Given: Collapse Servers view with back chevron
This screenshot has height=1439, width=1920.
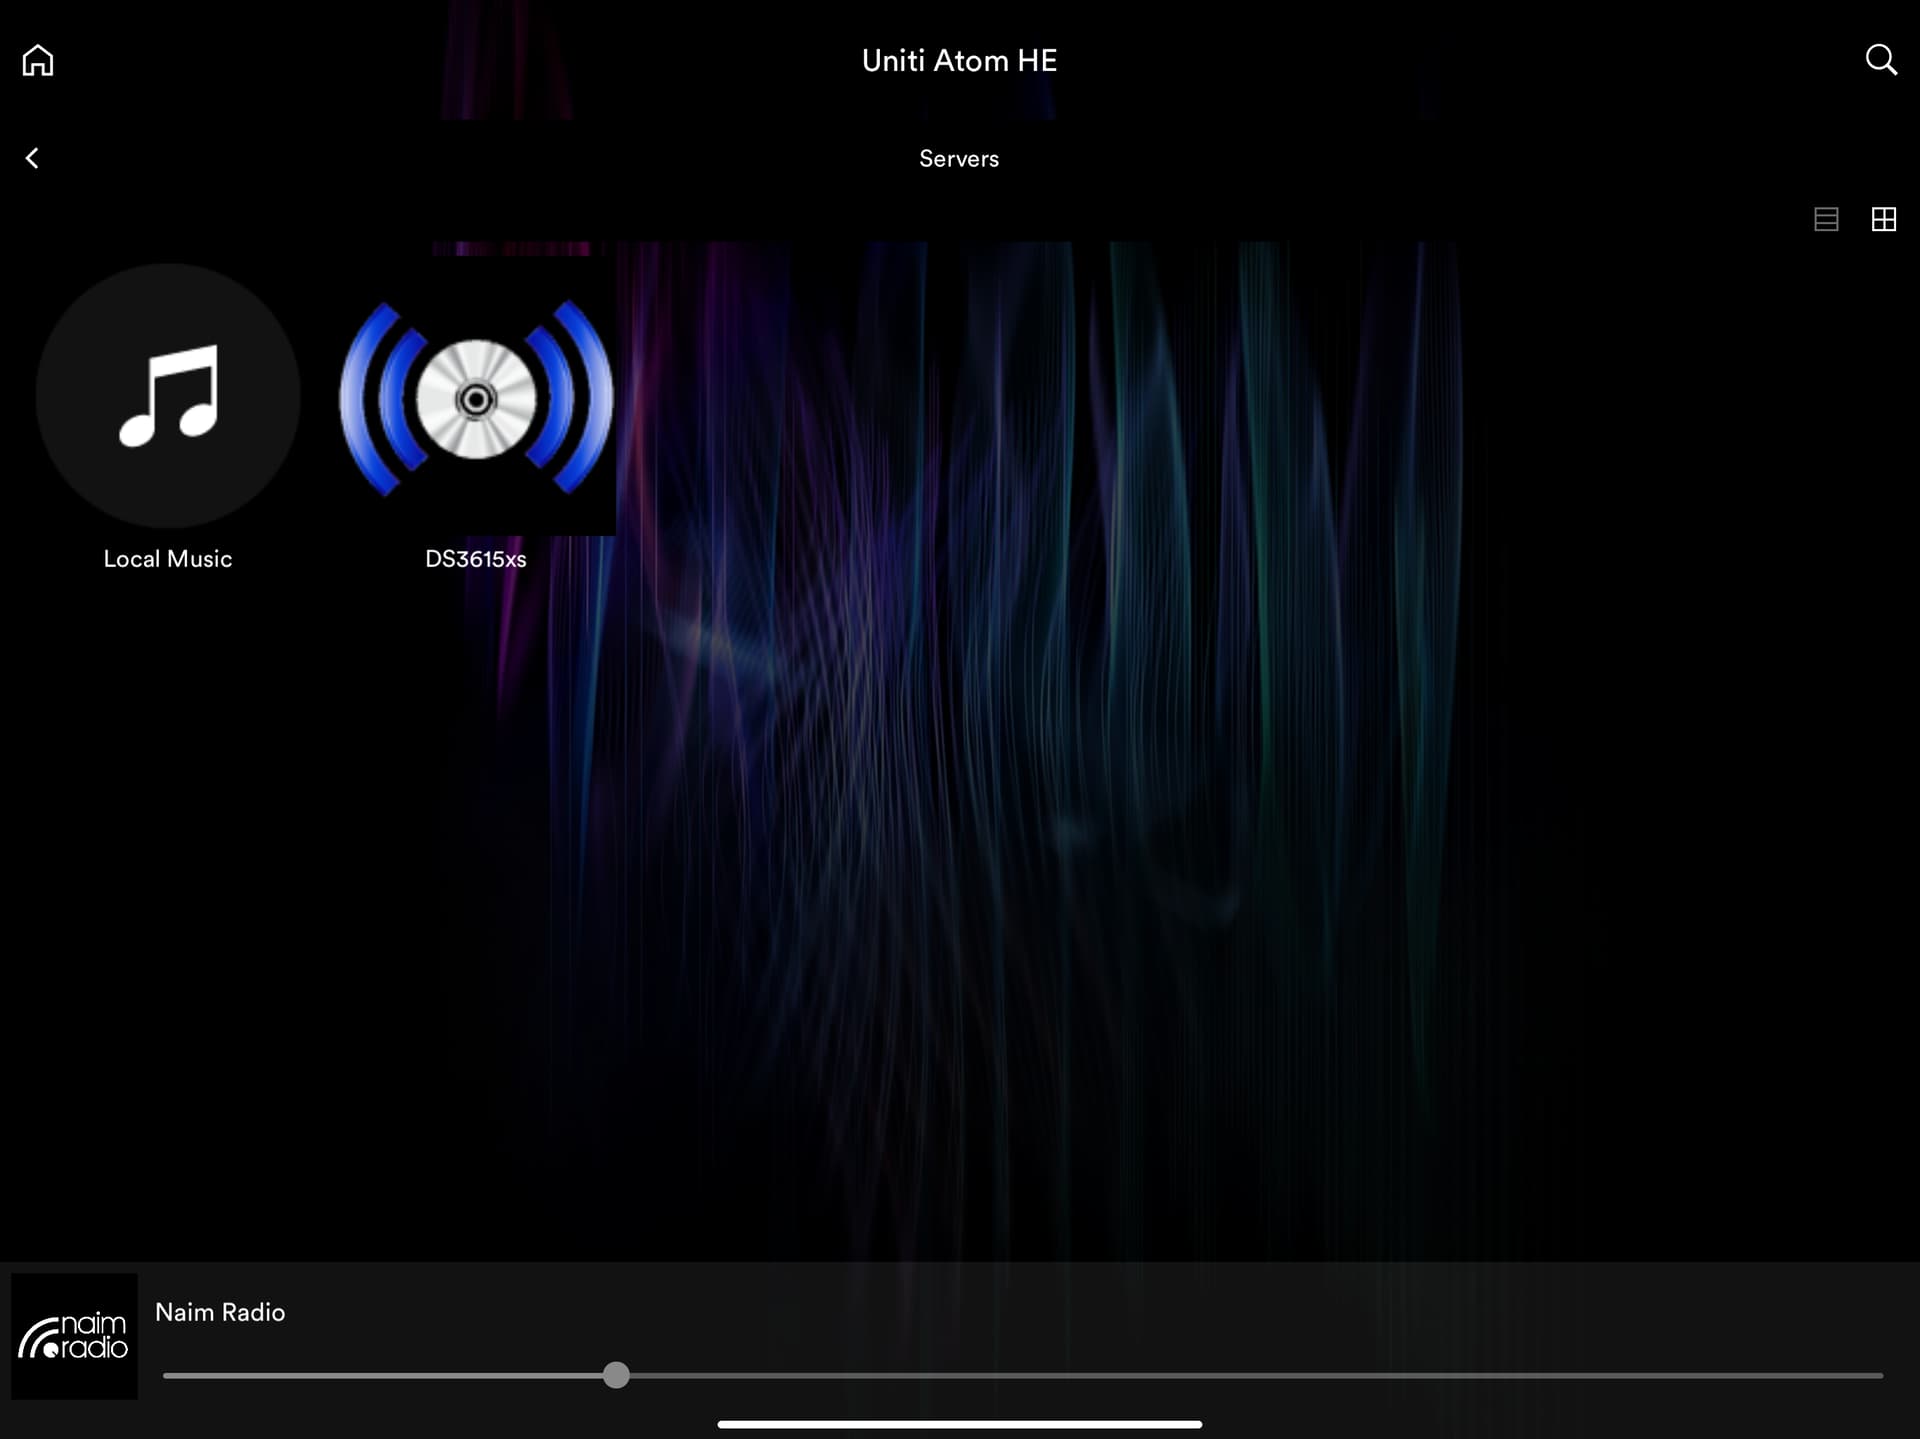Looking at the screenshot, I should click(x=33, y=158).
